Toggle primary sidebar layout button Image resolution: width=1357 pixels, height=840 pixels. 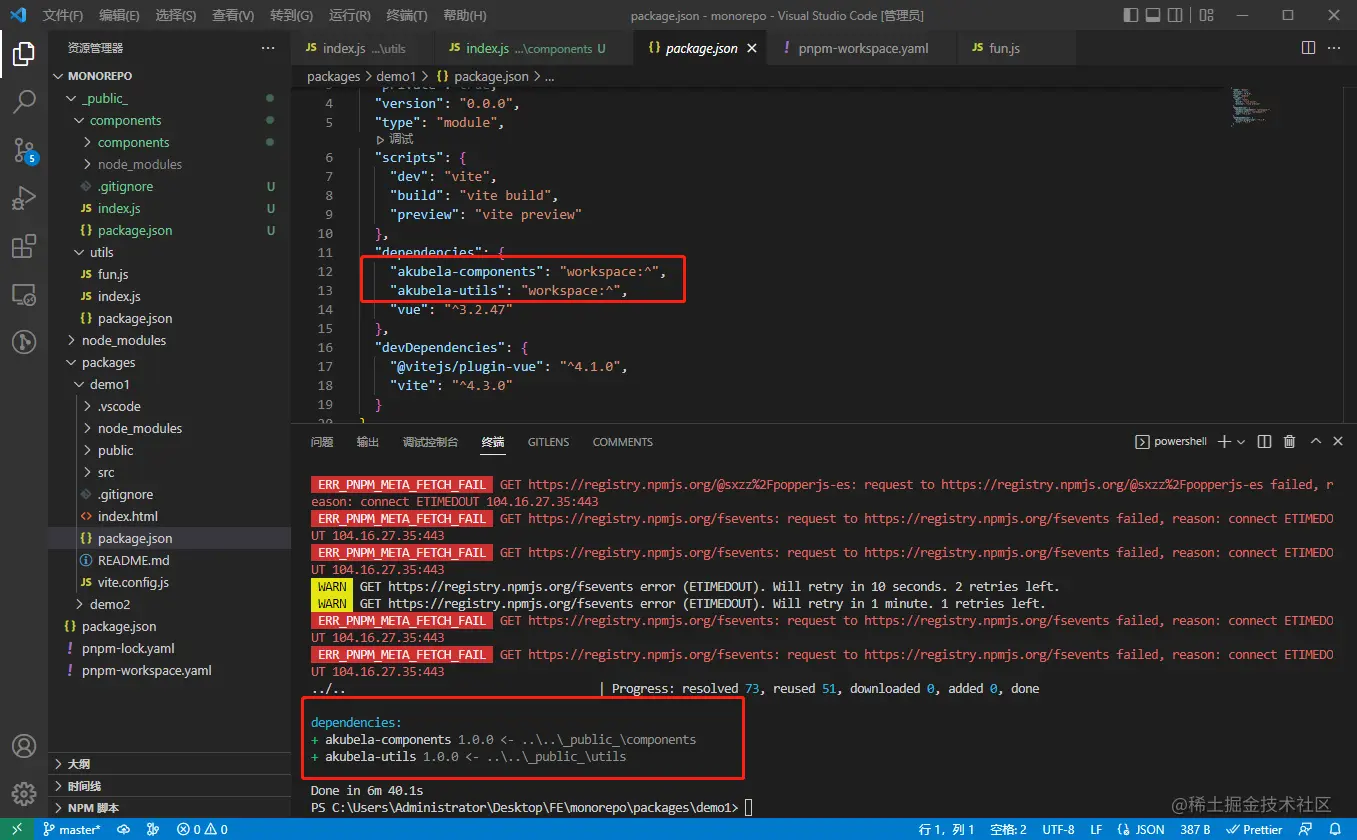[1131, 15]
